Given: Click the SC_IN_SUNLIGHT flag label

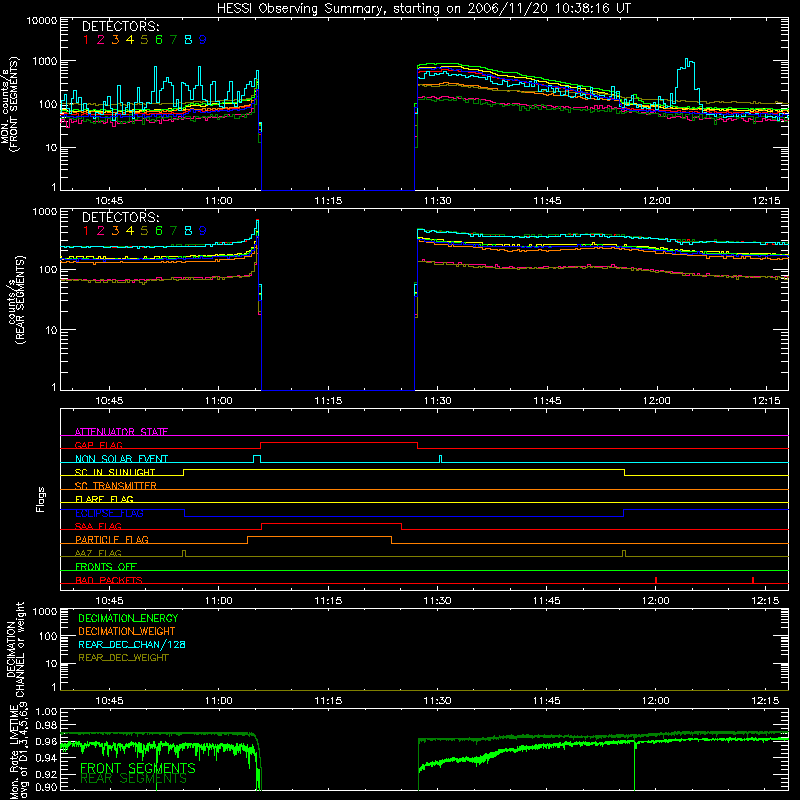Looking at the screenshot, I should [x=115, y=472].
